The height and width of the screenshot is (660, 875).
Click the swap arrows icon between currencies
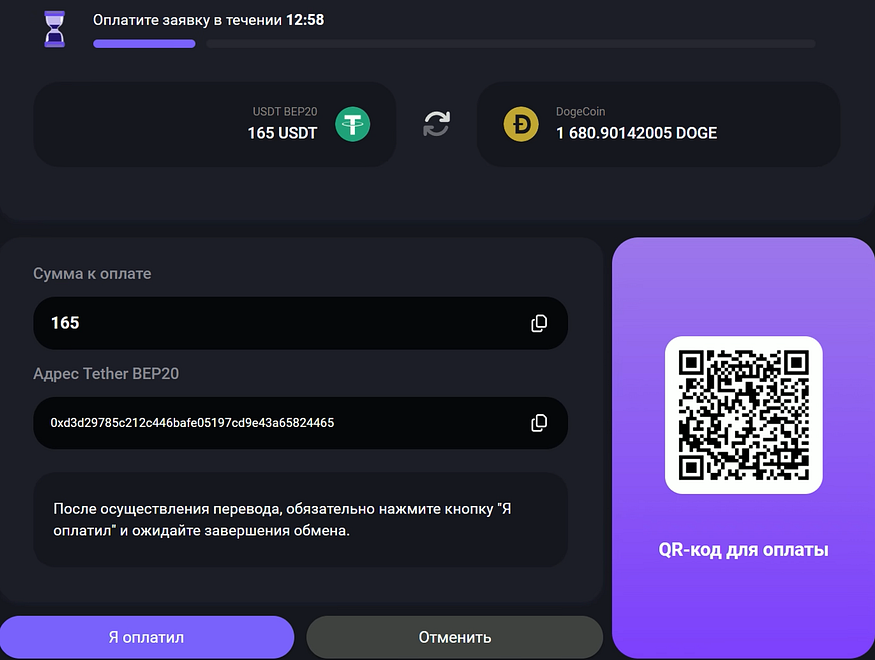click(x=436, y=124)
